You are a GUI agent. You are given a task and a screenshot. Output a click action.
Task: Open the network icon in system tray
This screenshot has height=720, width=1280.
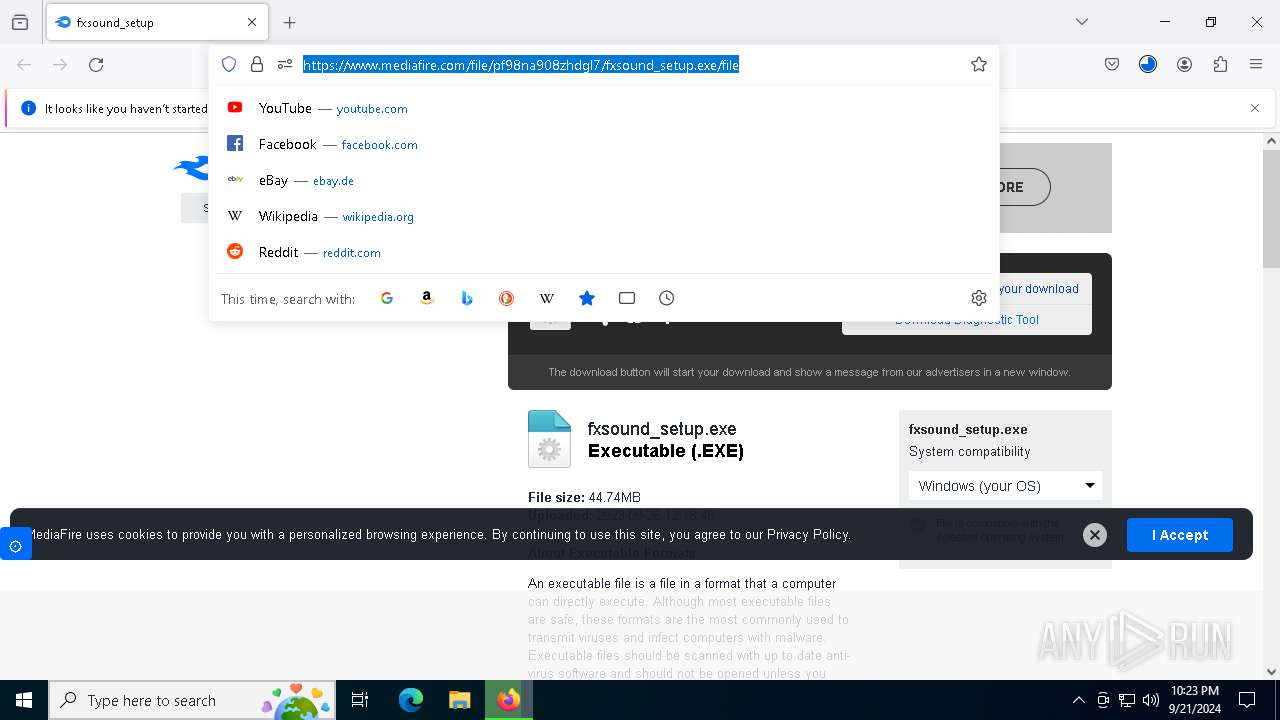1127,700
